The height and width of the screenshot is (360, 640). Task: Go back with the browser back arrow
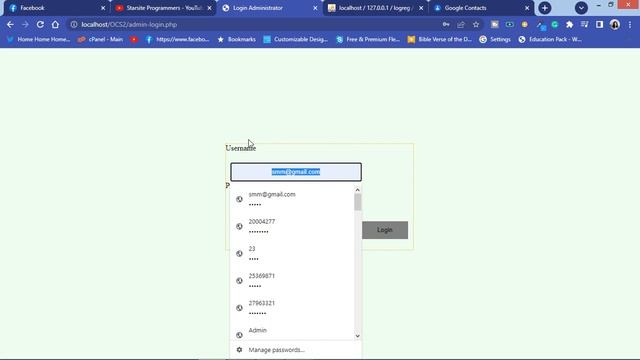(10, 24)
